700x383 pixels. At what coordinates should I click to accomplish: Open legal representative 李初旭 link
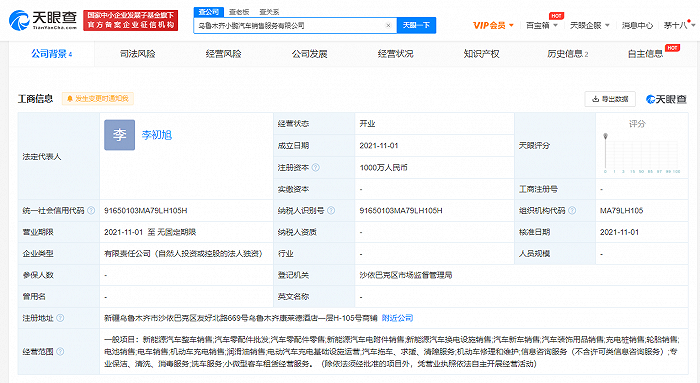click(157, 135)
